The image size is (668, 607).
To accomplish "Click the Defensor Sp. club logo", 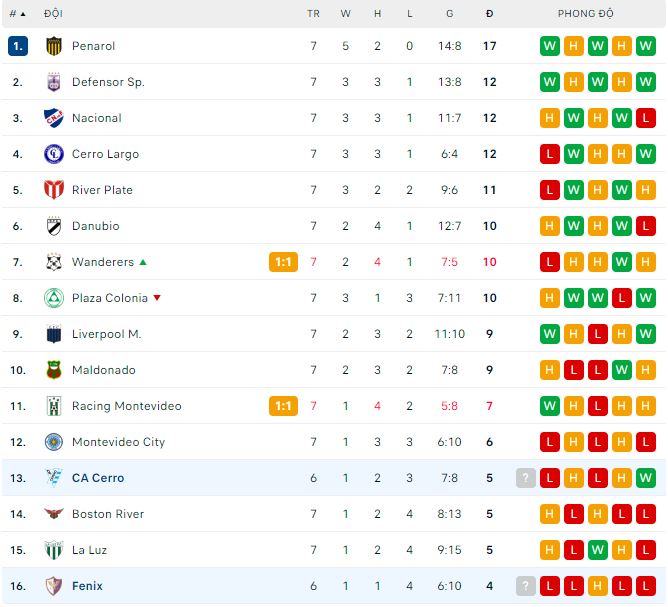I will pyautogui.click(x=54, y=82).
